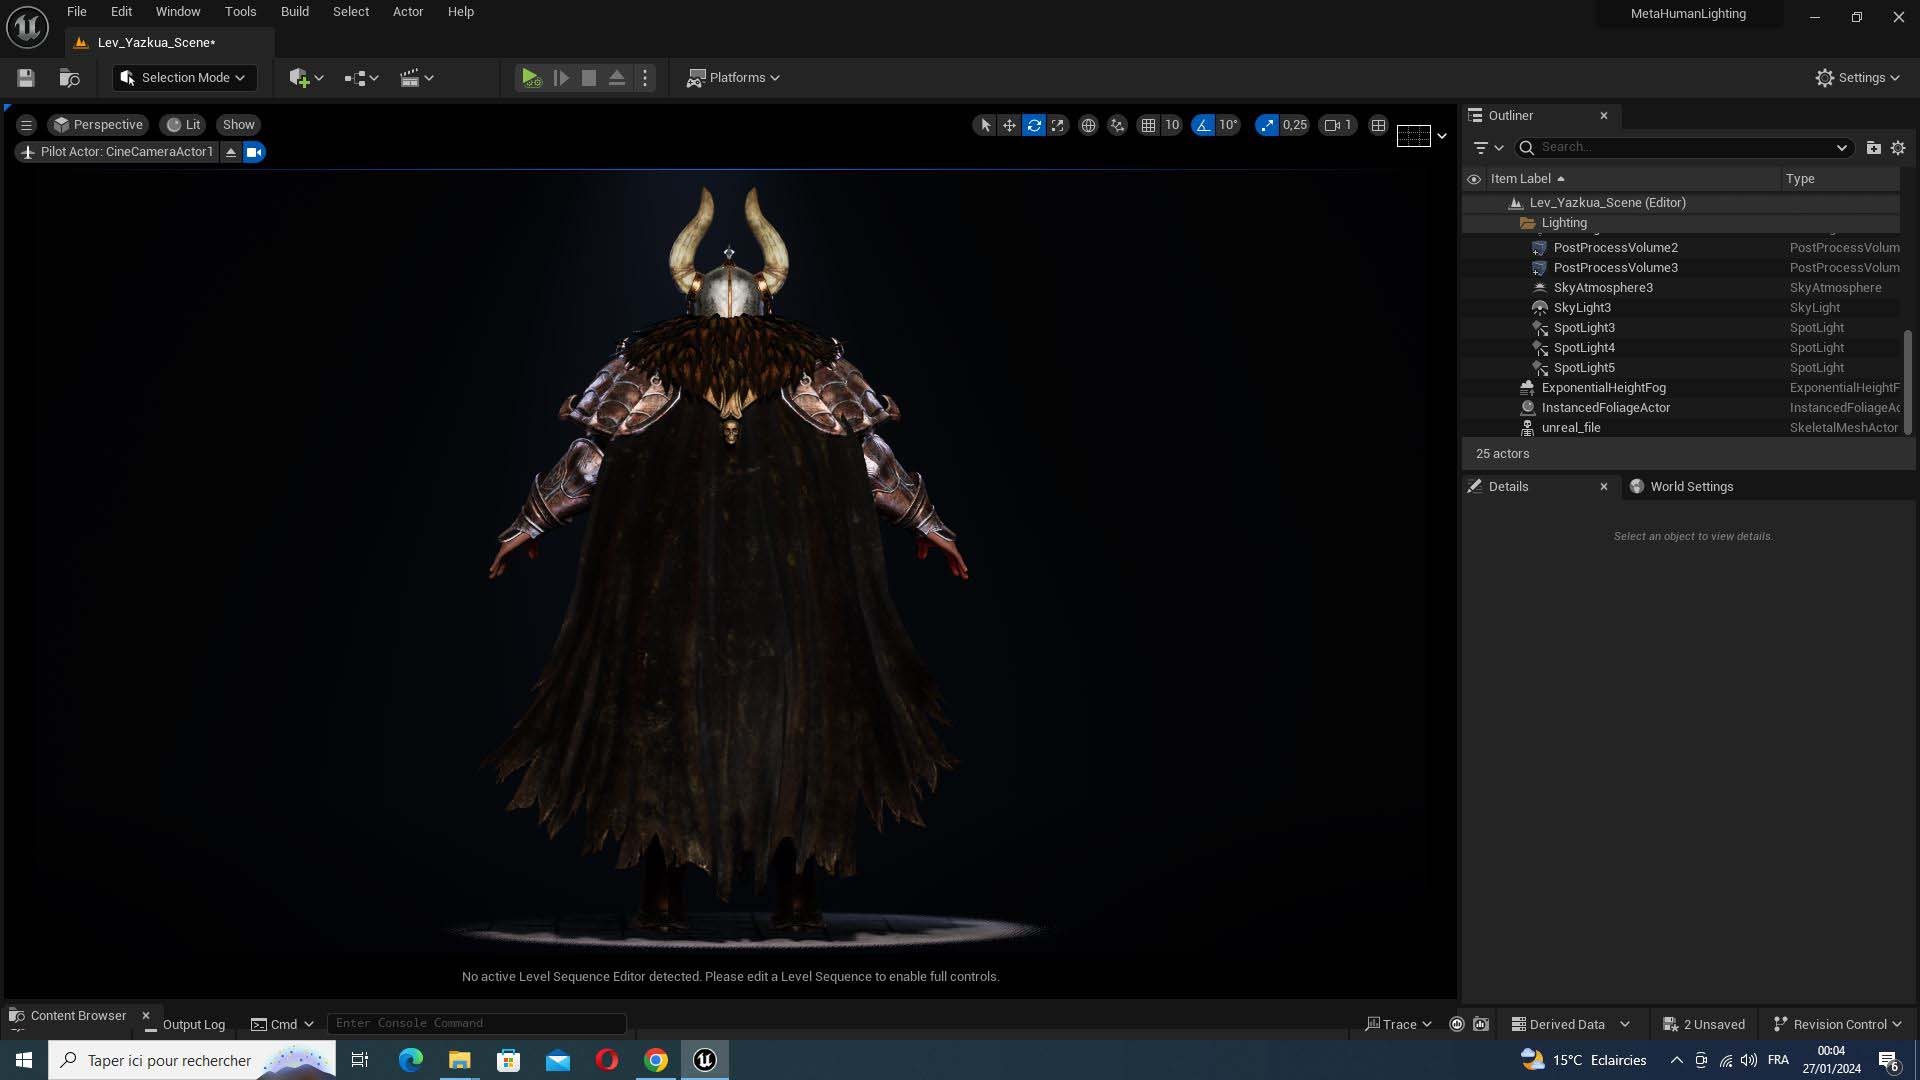The height and width of the screenshot is (1080, 1920).
Task: Toggle grid snapping icon
Action: (1148, 125)
